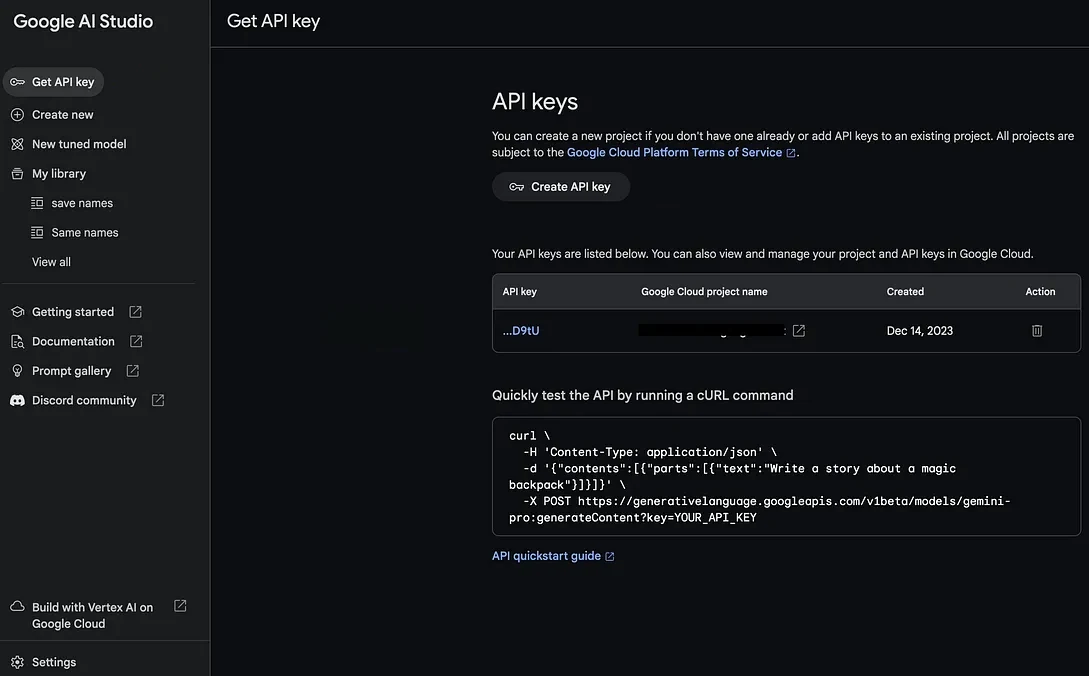Delete the API key ending in D9tU
Screen dimensions: 1089x676
[x=1037, y=331]
